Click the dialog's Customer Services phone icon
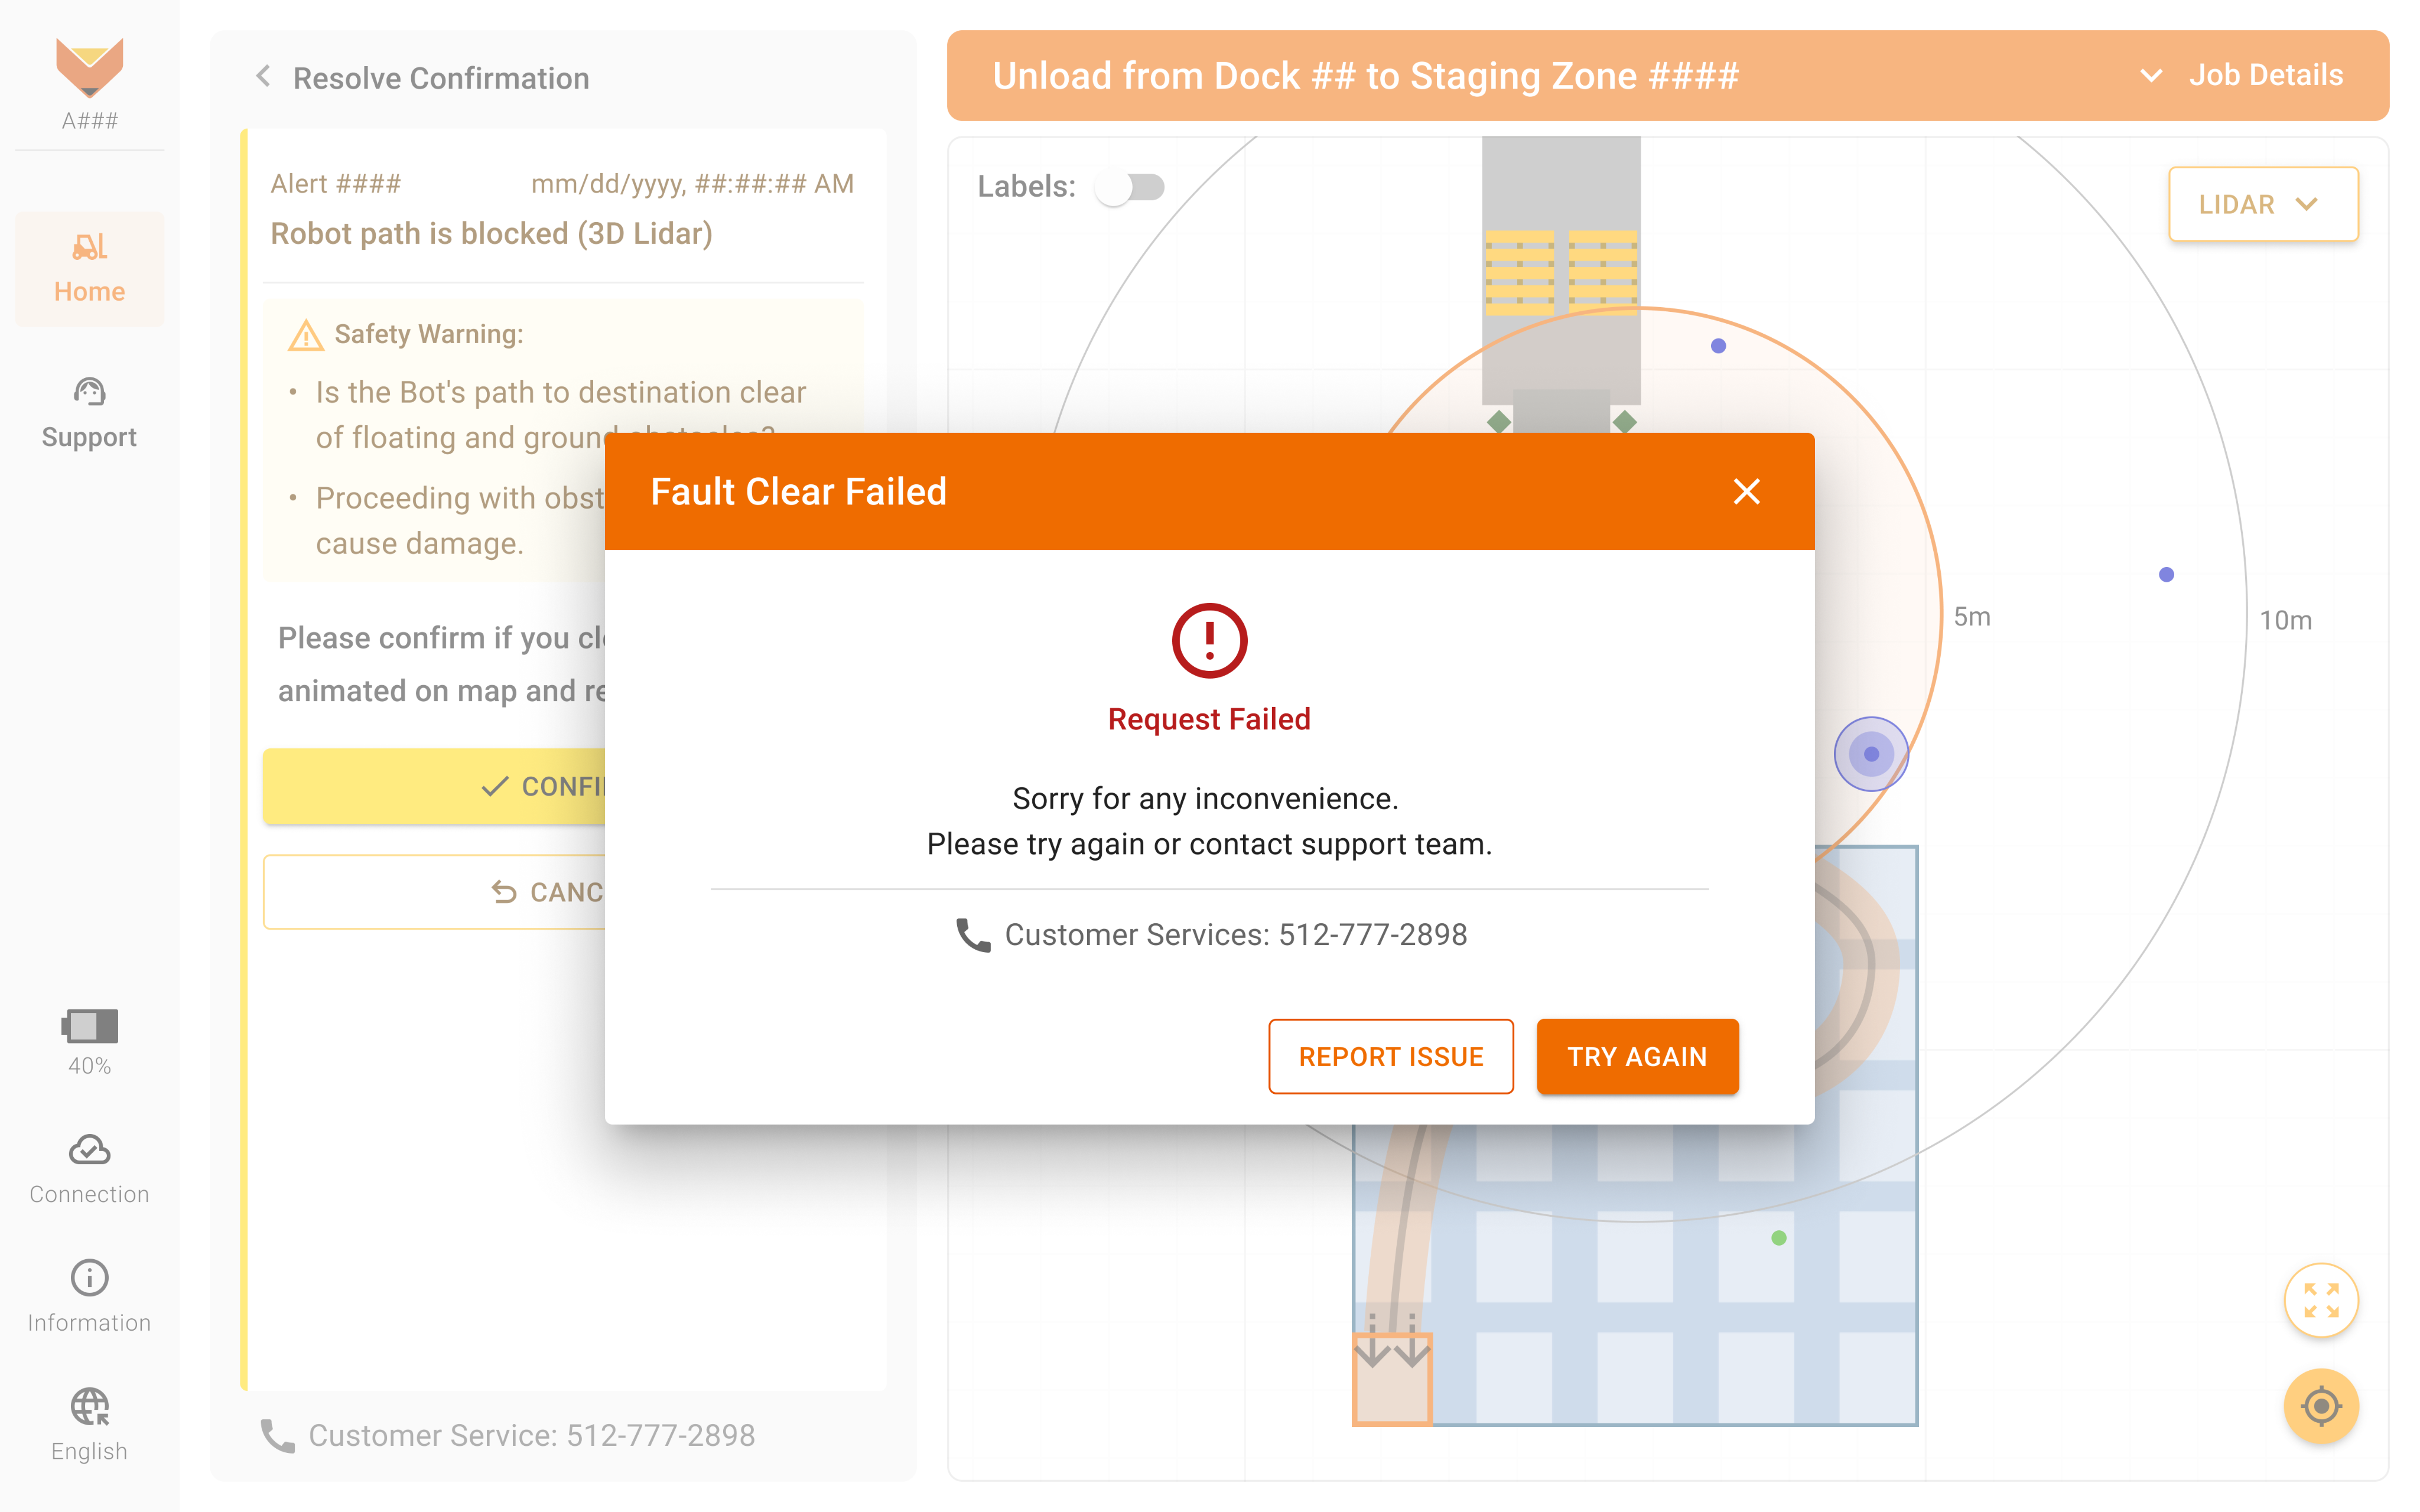Screen dimensions: 2420x1512 (972, 935)
